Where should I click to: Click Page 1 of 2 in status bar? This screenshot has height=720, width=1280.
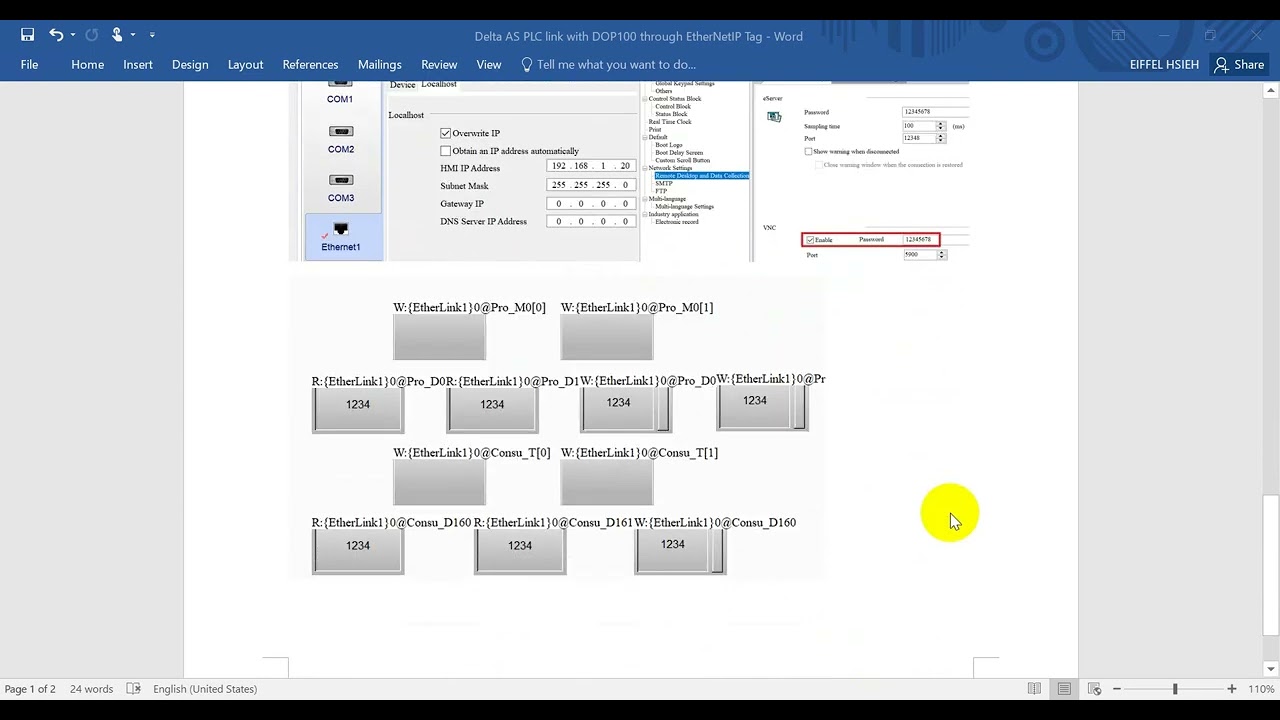click(x=31, y=689)
